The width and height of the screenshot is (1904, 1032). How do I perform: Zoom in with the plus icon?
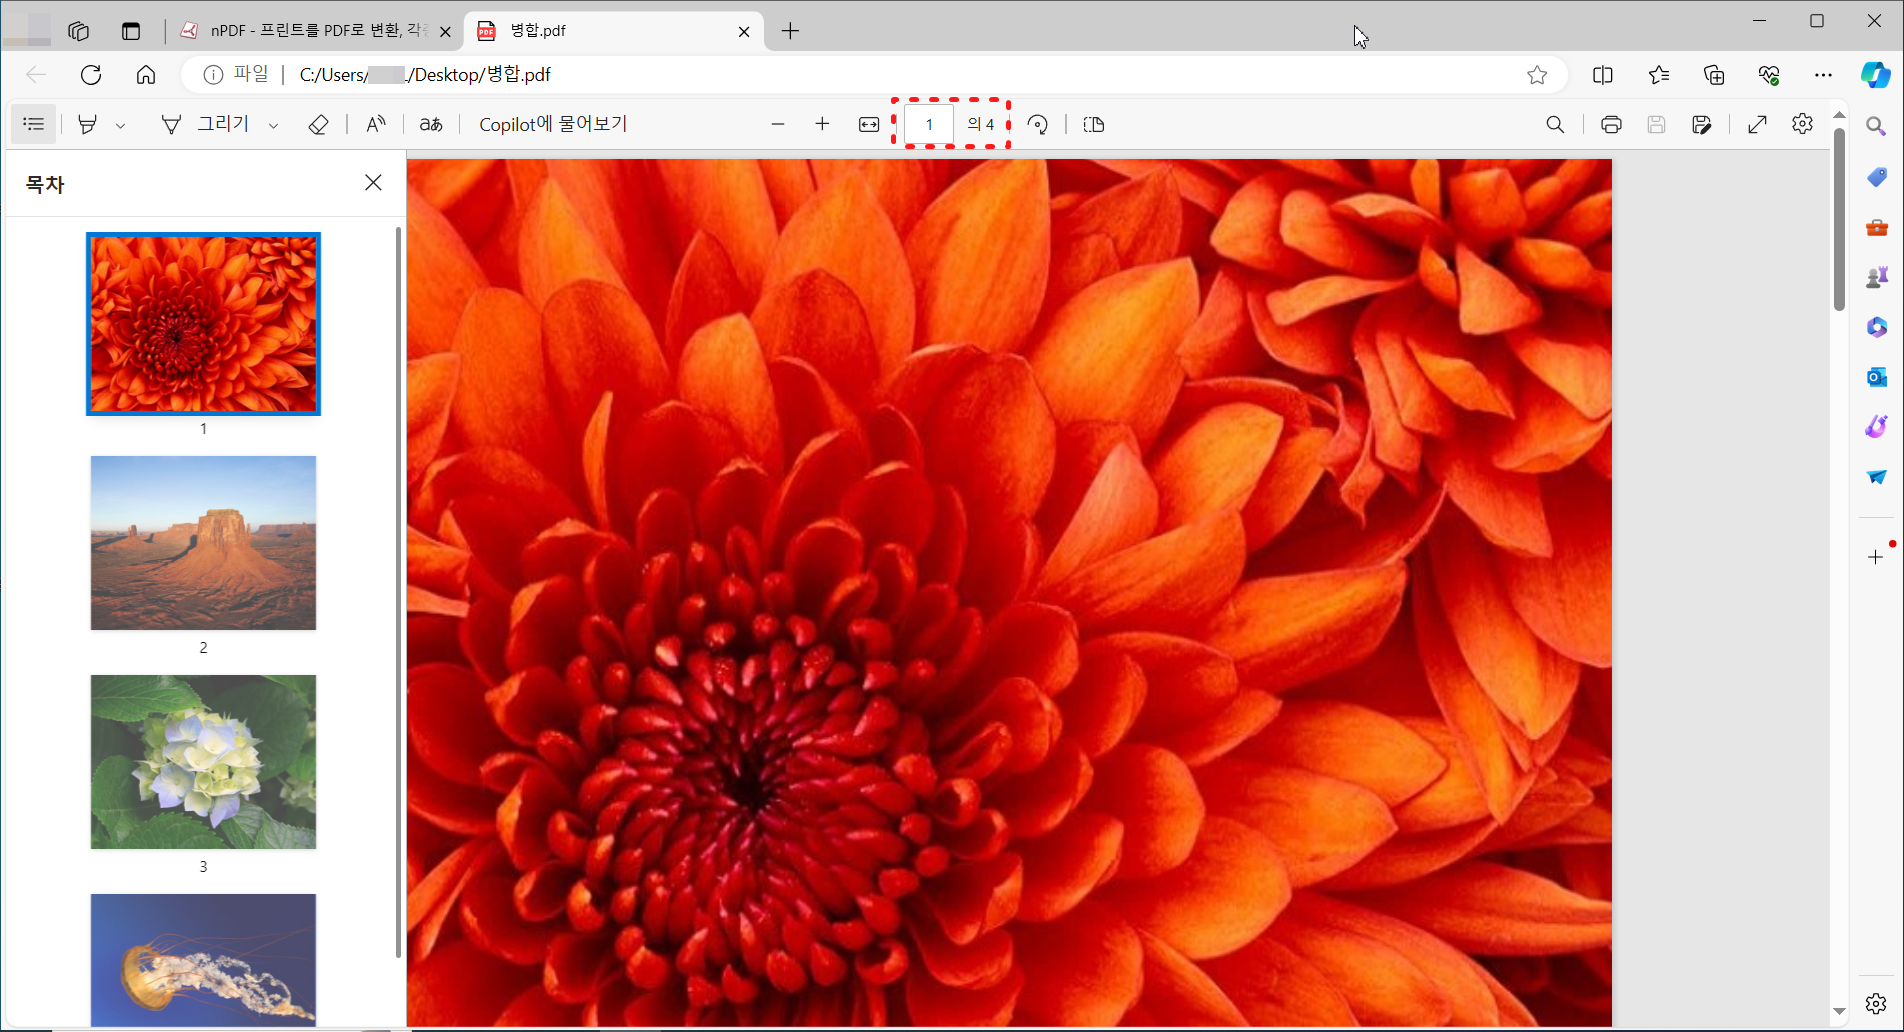pyautogui.click(x=822, y=124)
